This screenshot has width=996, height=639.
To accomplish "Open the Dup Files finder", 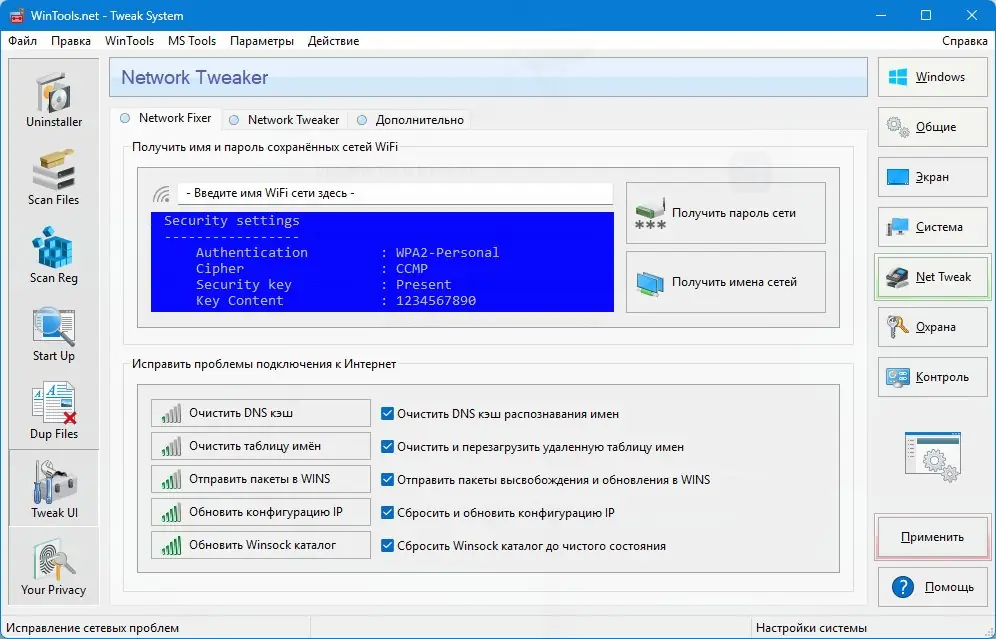I will click(x=53, y=411).
